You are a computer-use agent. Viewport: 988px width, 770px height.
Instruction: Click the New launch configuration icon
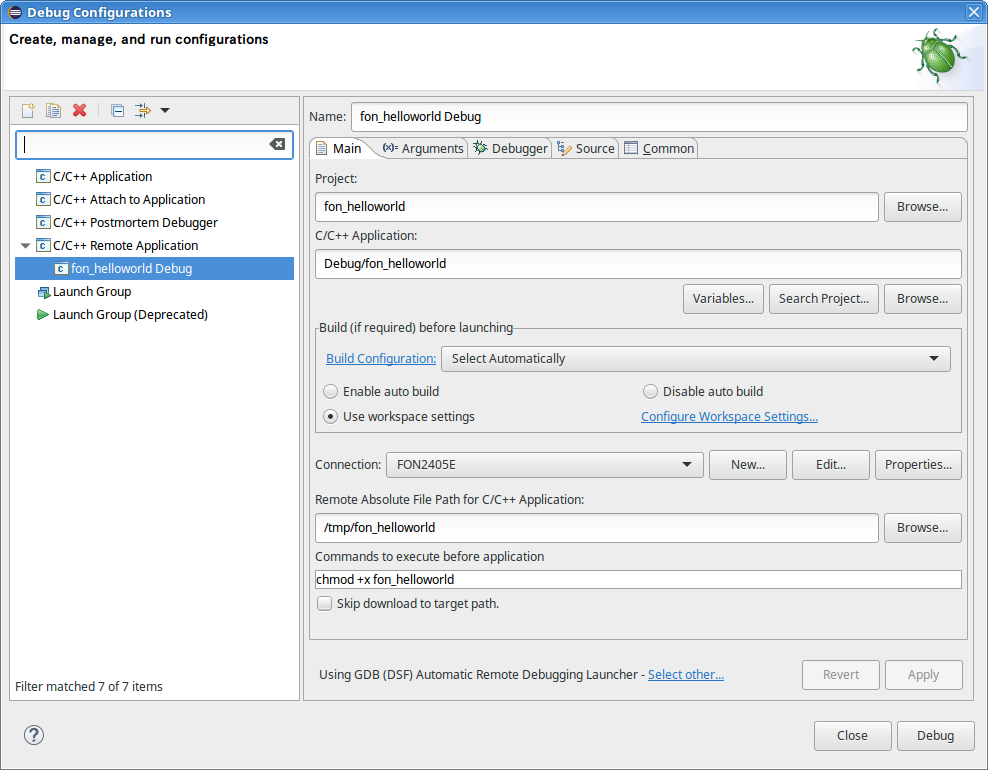[x=28, y=111]
